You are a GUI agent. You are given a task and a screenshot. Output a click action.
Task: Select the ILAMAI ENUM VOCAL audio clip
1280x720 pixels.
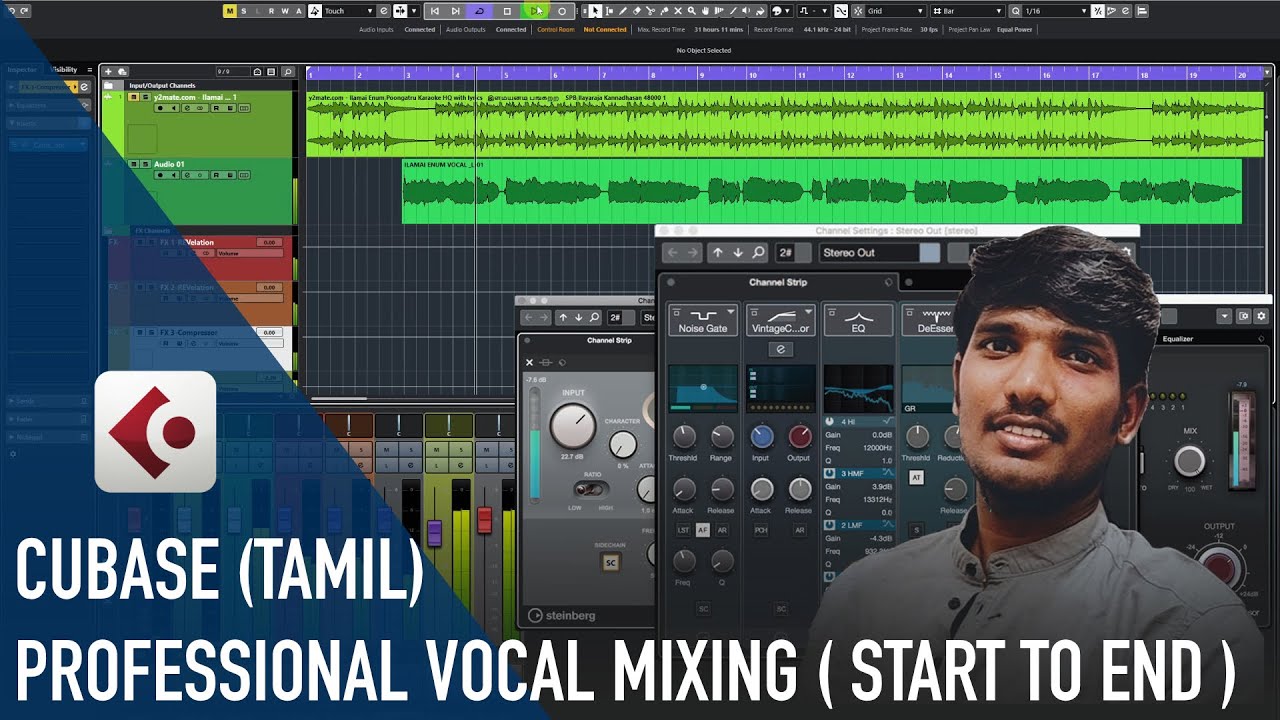coord(822,191)
